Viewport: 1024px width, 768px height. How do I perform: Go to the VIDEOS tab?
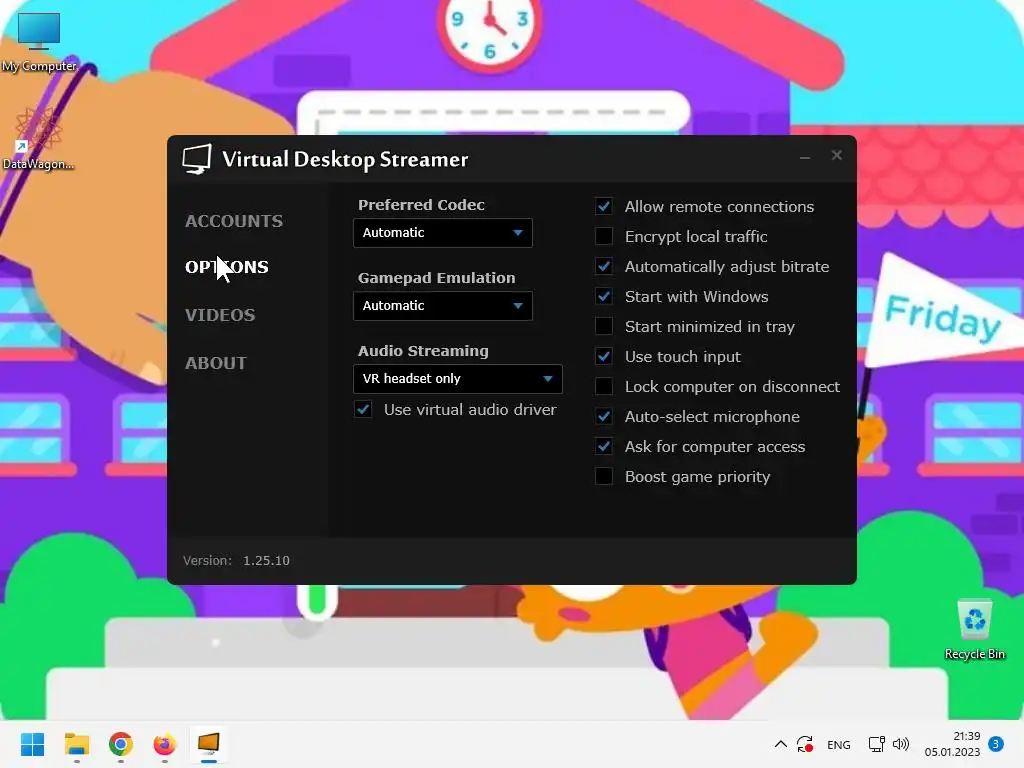(220, 315)
